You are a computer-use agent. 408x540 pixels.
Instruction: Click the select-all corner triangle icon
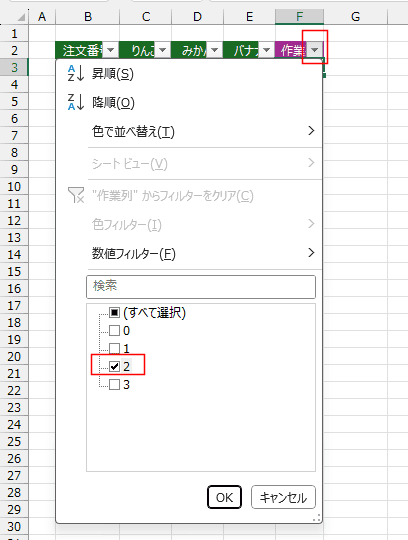click(x=21, y=17)
